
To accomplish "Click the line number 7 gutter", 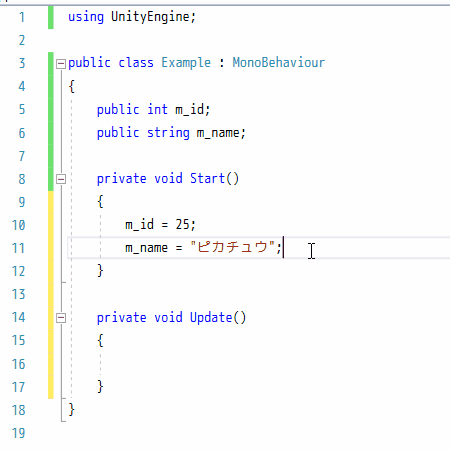I will coord(22,156).
